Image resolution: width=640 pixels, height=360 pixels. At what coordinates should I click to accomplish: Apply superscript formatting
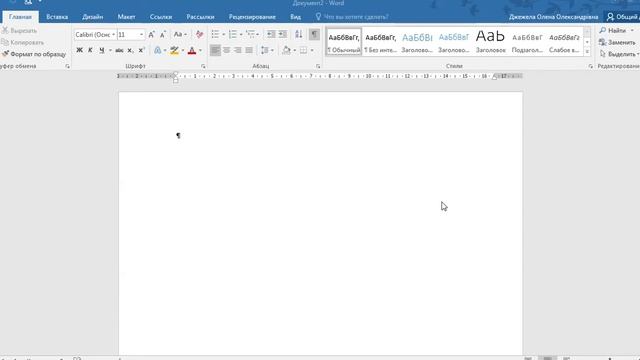point(141,50)
